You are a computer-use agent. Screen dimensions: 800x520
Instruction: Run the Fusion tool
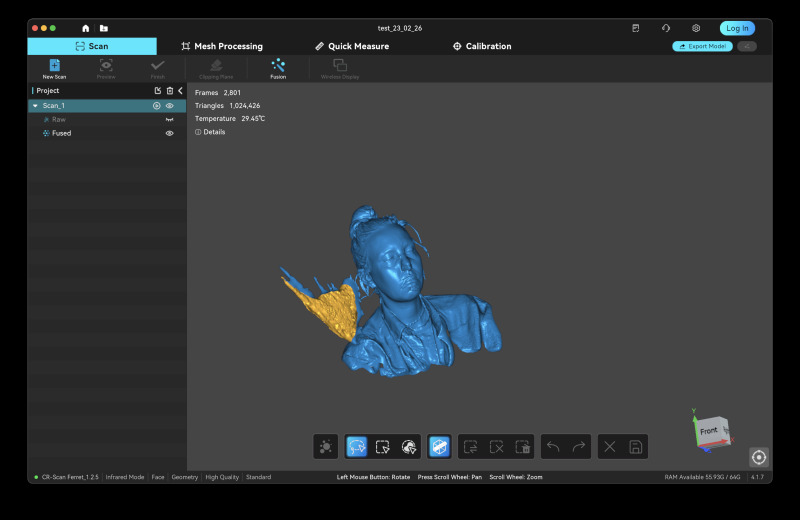click(278, 69)
